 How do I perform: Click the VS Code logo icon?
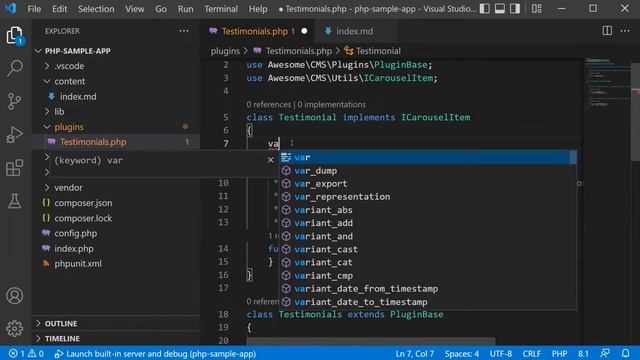click(10, 8)
